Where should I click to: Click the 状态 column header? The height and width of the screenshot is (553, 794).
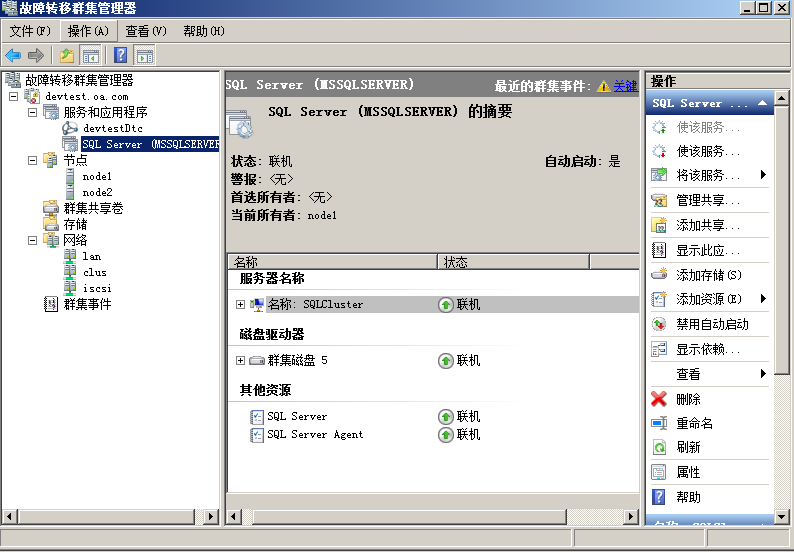tap(513, 262)
